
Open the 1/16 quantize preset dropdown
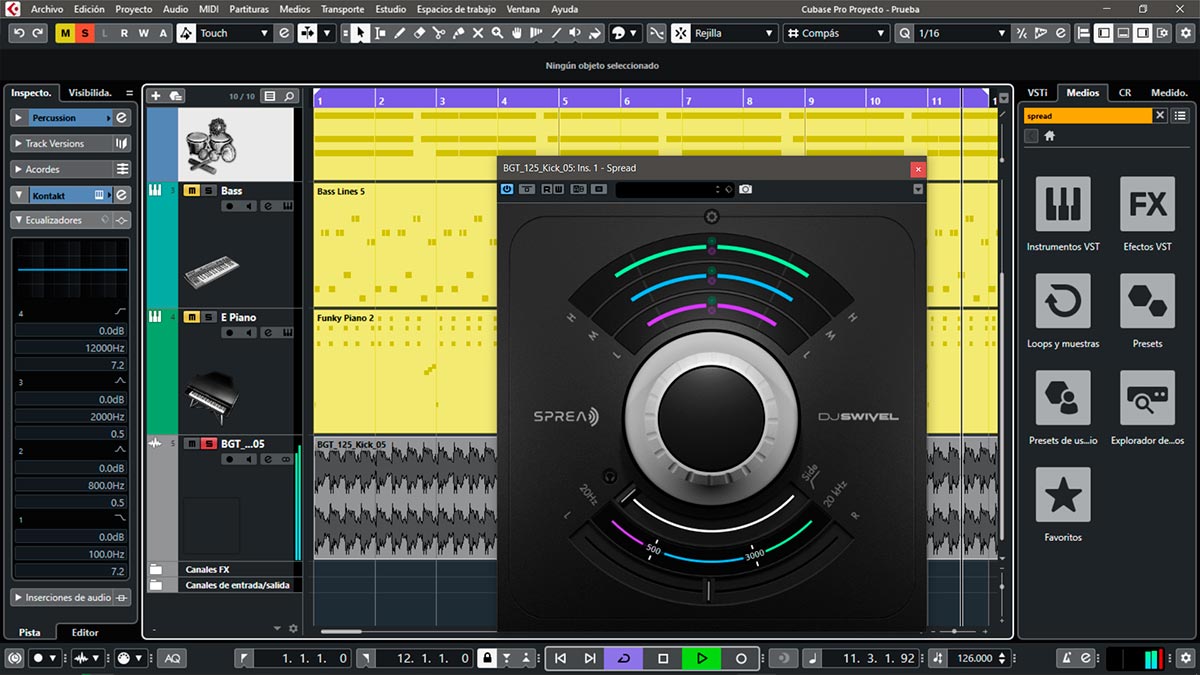962,33
